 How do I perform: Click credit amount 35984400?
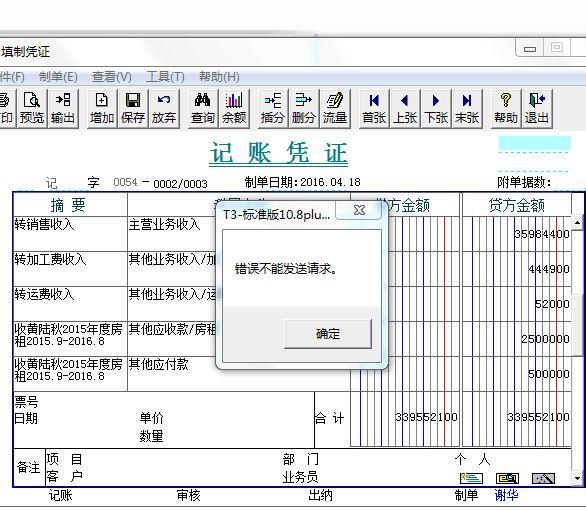point(542,234)
